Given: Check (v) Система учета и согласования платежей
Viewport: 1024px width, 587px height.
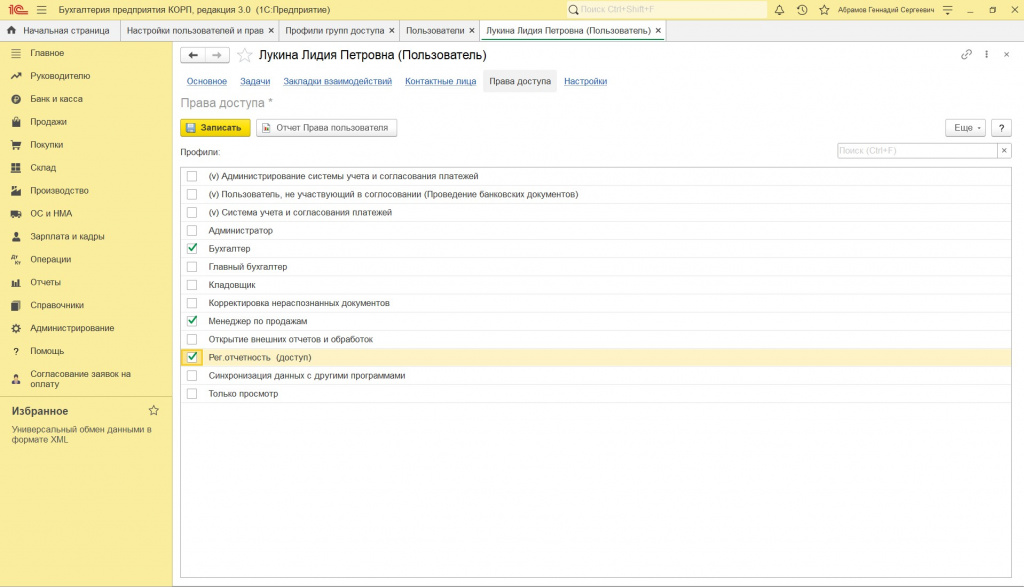Looking at the screenshot, I should click(x=191, y=212).
